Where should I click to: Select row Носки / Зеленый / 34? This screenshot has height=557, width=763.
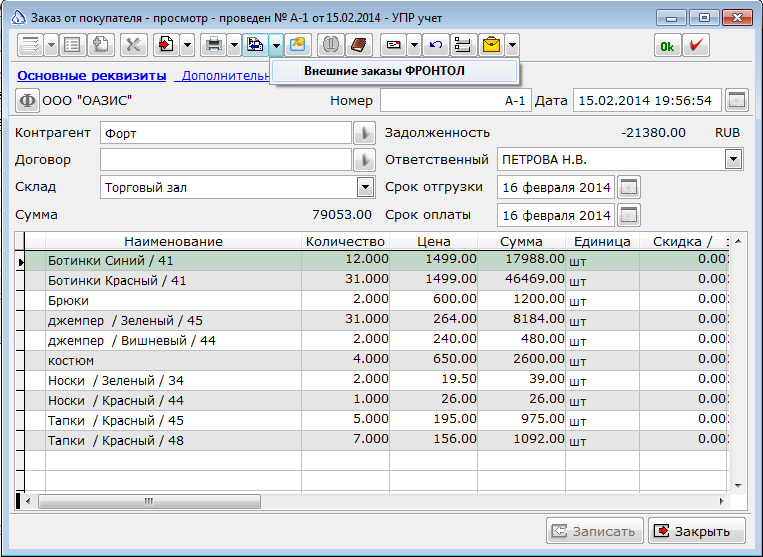(x=377, y=380)
